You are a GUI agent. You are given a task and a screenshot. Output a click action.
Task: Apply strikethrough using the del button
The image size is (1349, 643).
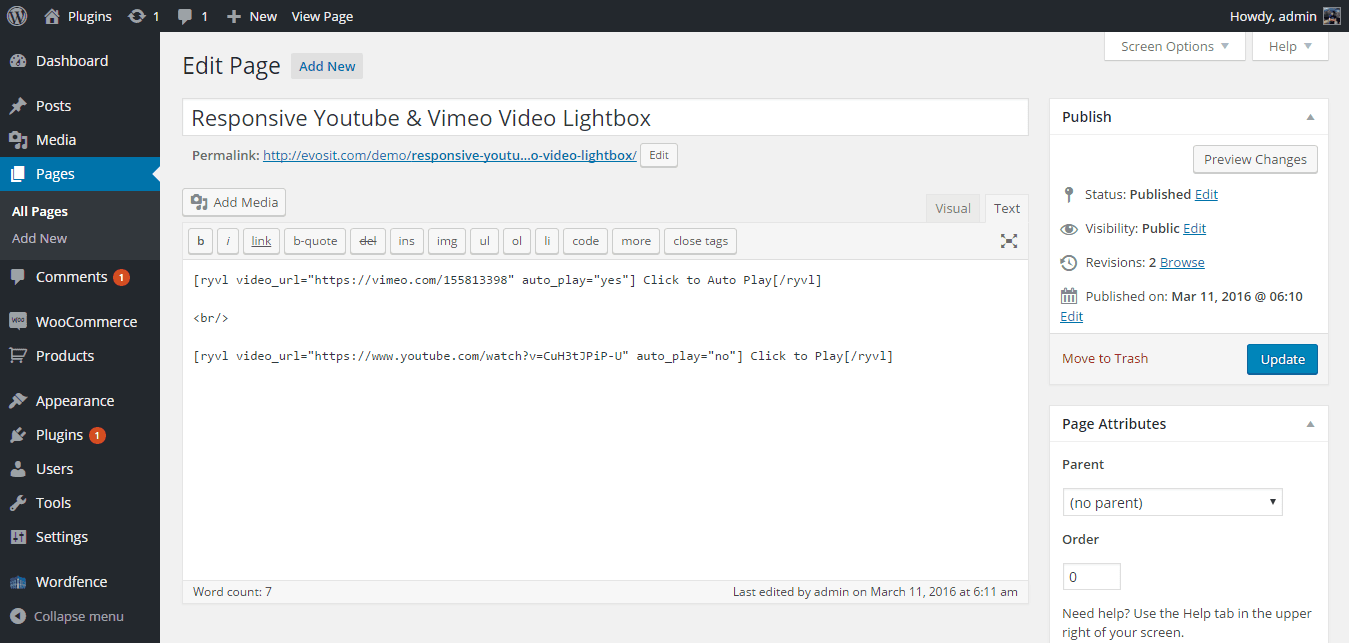(367, 241)
